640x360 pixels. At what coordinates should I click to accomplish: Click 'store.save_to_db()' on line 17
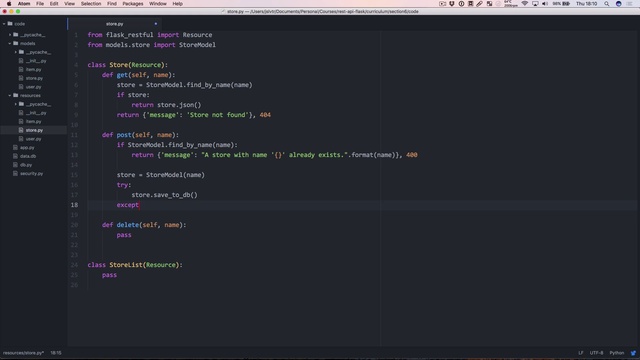pos(164,195)
